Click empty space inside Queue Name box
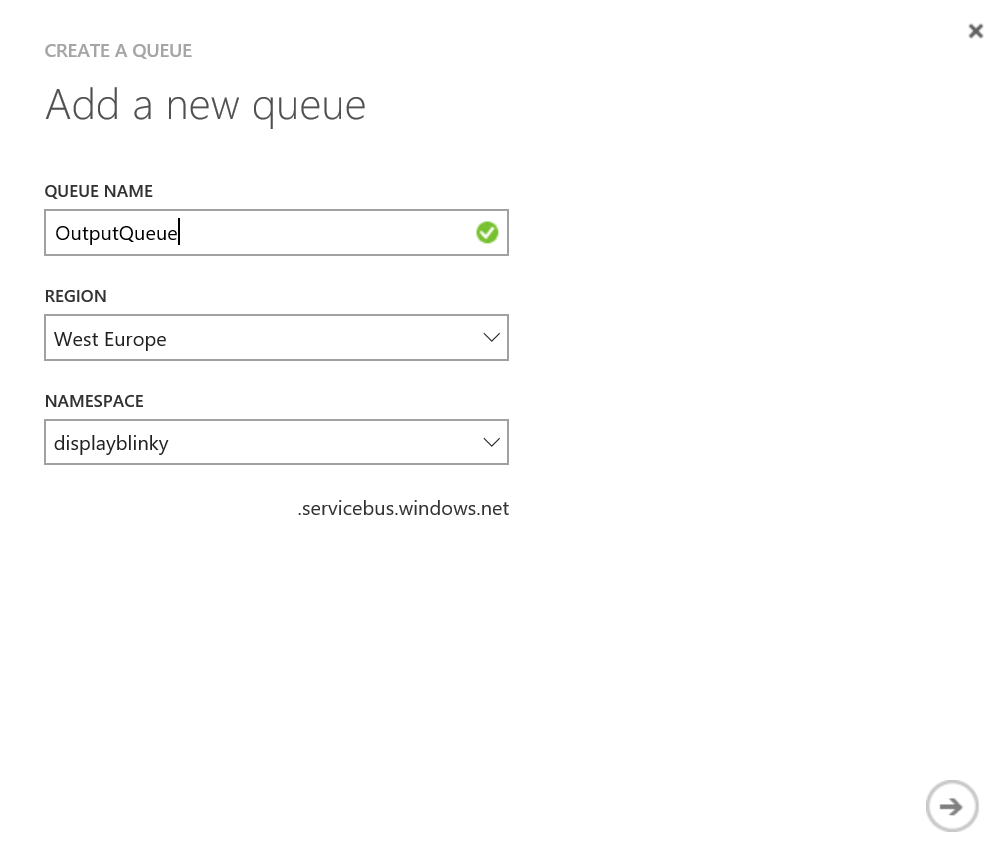 coord(330,233)
